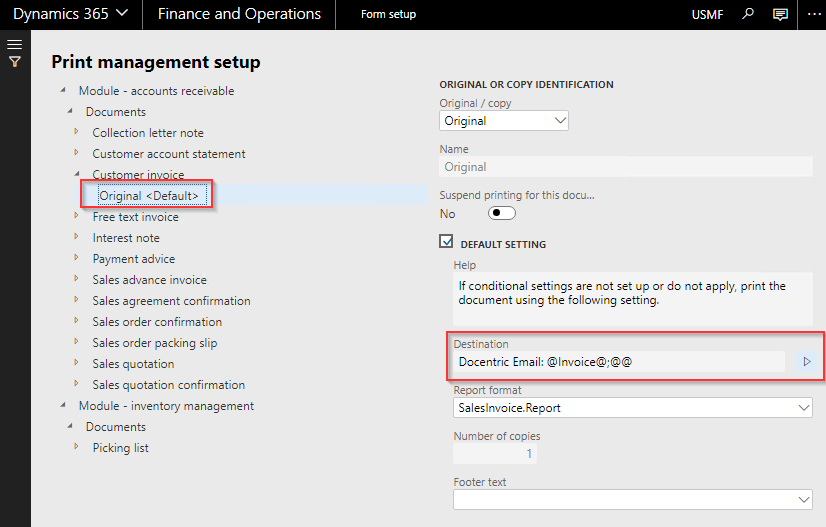
Task: Click the Form setup title
Action: click(x=388, y=14)
